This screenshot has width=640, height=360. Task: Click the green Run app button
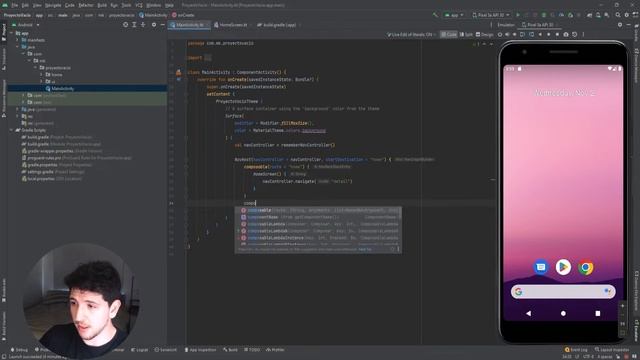click(x=518, y=15)
